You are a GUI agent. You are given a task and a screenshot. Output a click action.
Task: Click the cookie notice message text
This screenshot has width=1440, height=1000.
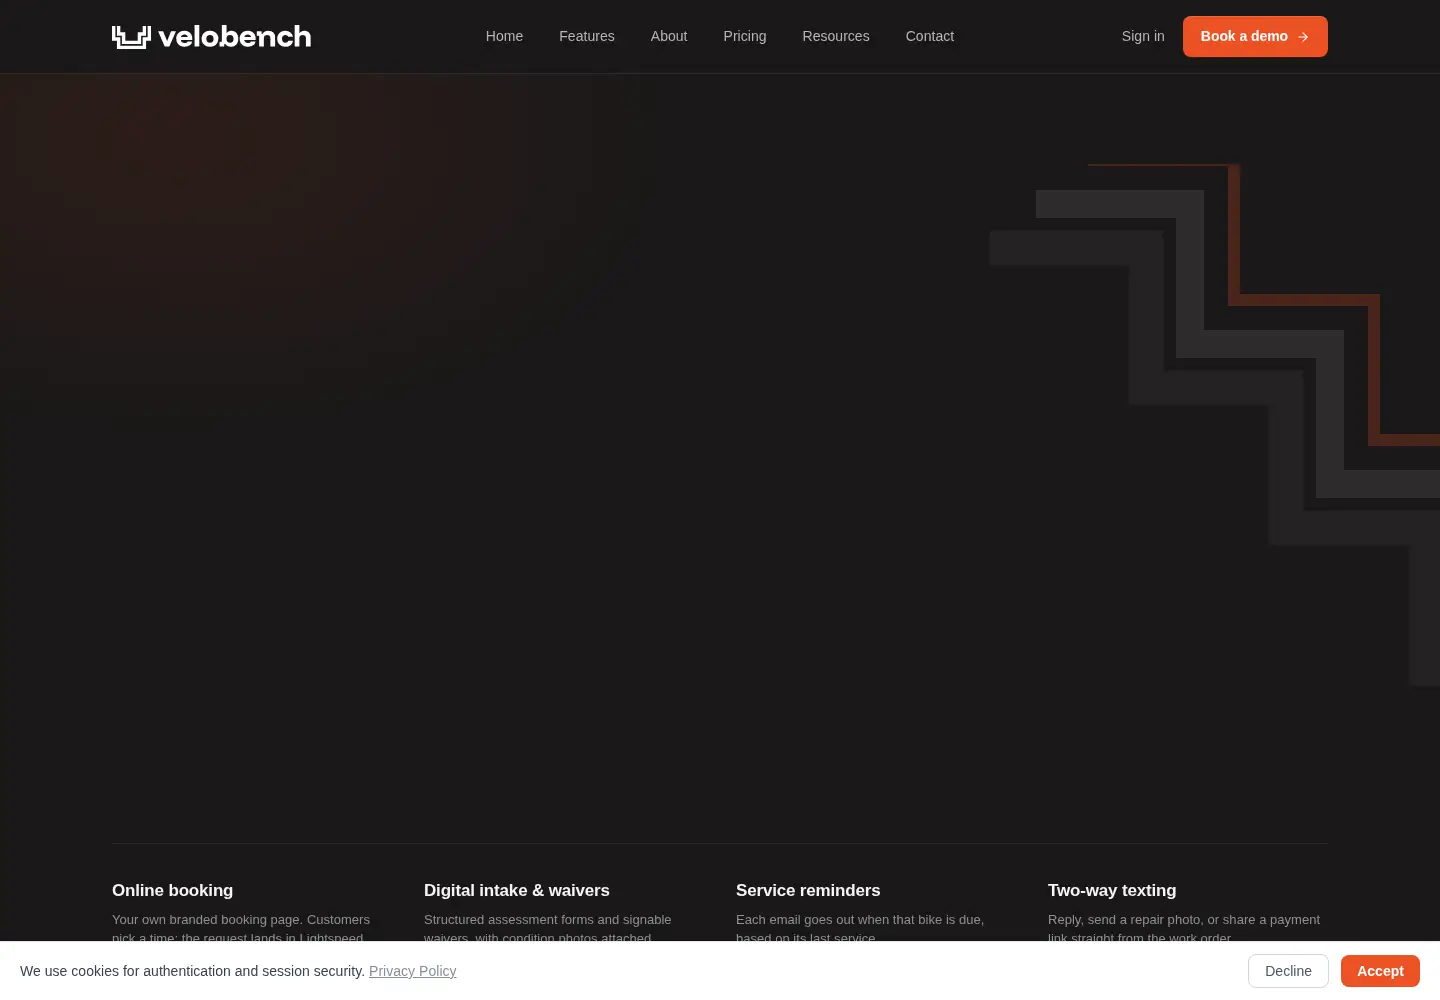192,971
